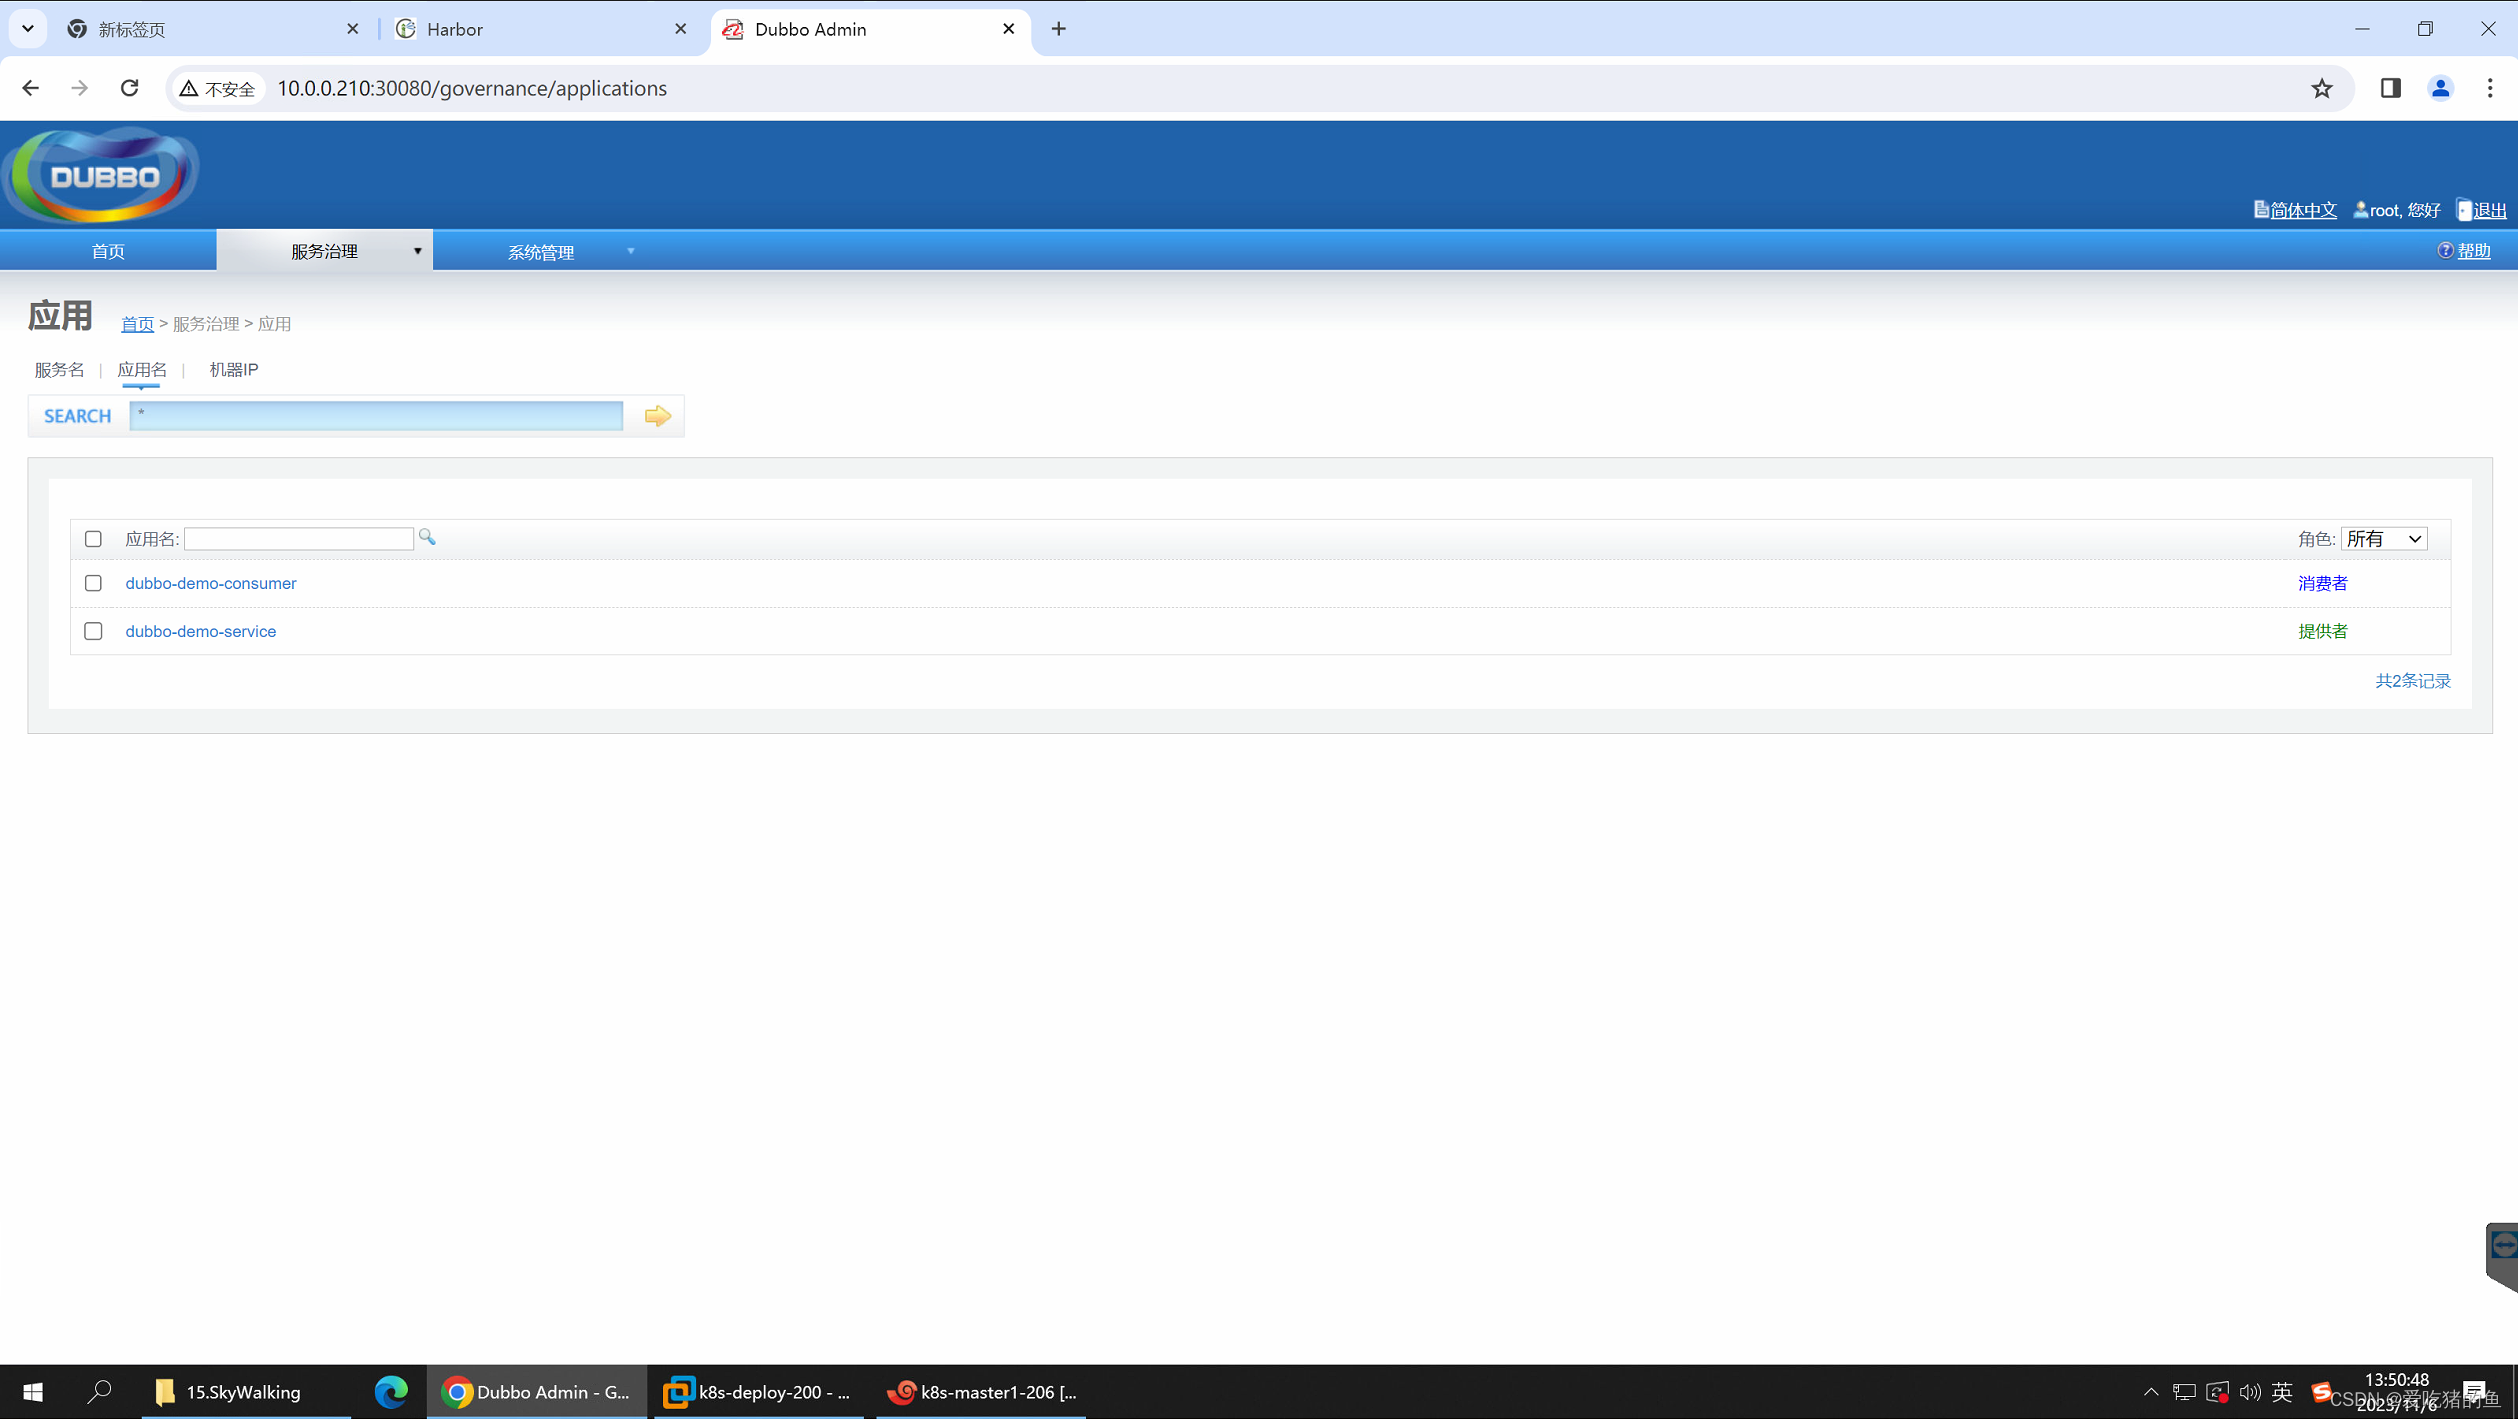Viewport: 2518px width, 1419px height.
Task: Expand the 服务治理 menu
Action: tap(324, 251)
